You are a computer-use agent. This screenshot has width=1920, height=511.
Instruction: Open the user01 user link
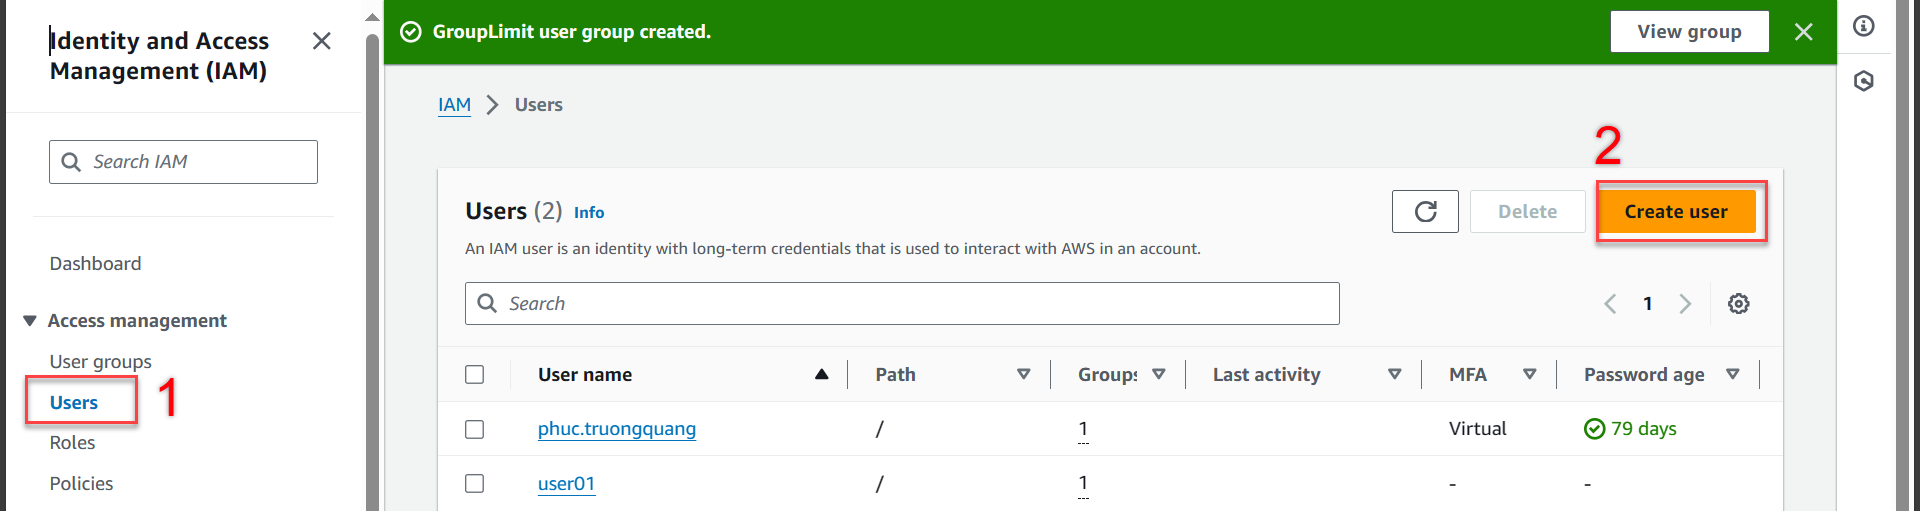point(566,484)
